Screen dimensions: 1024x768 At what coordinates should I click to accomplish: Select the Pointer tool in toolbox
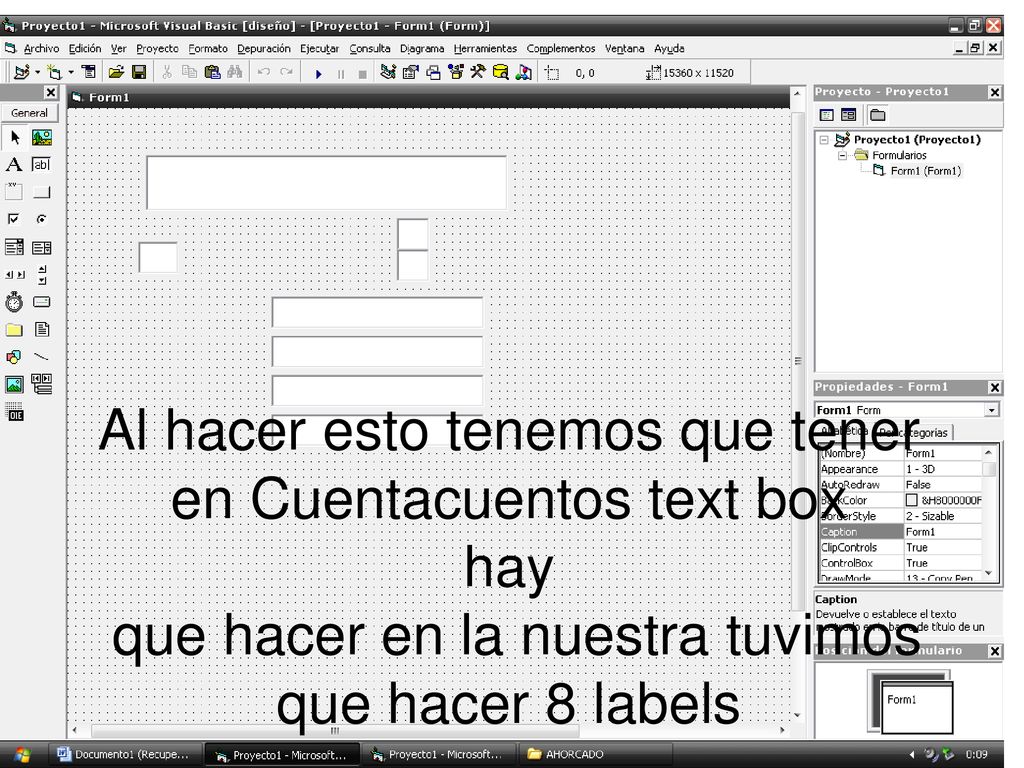pos(14,137)
